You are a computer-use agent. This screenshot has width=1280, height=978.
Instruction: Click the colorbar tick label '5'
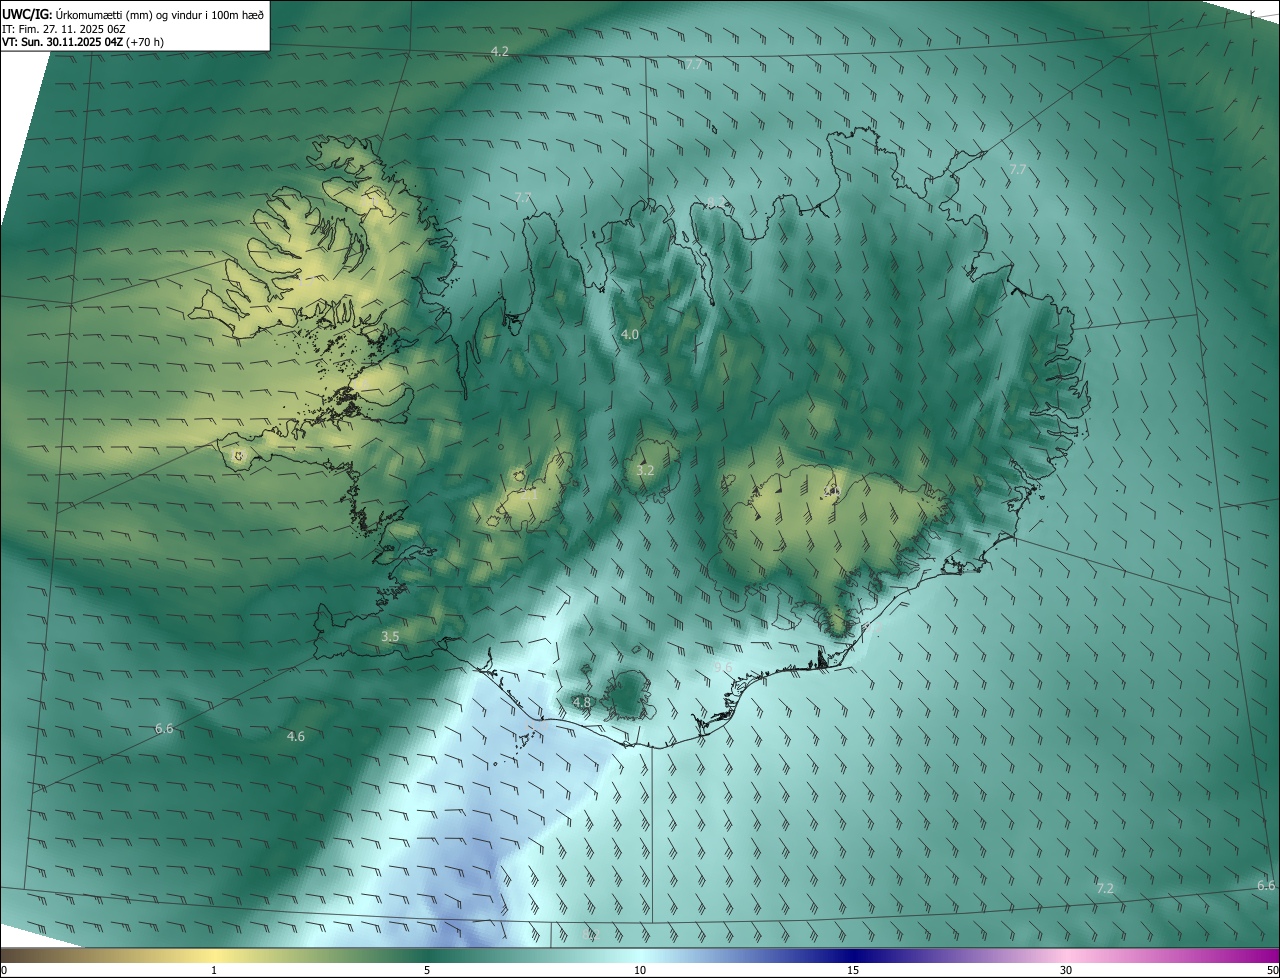(427, 970)
